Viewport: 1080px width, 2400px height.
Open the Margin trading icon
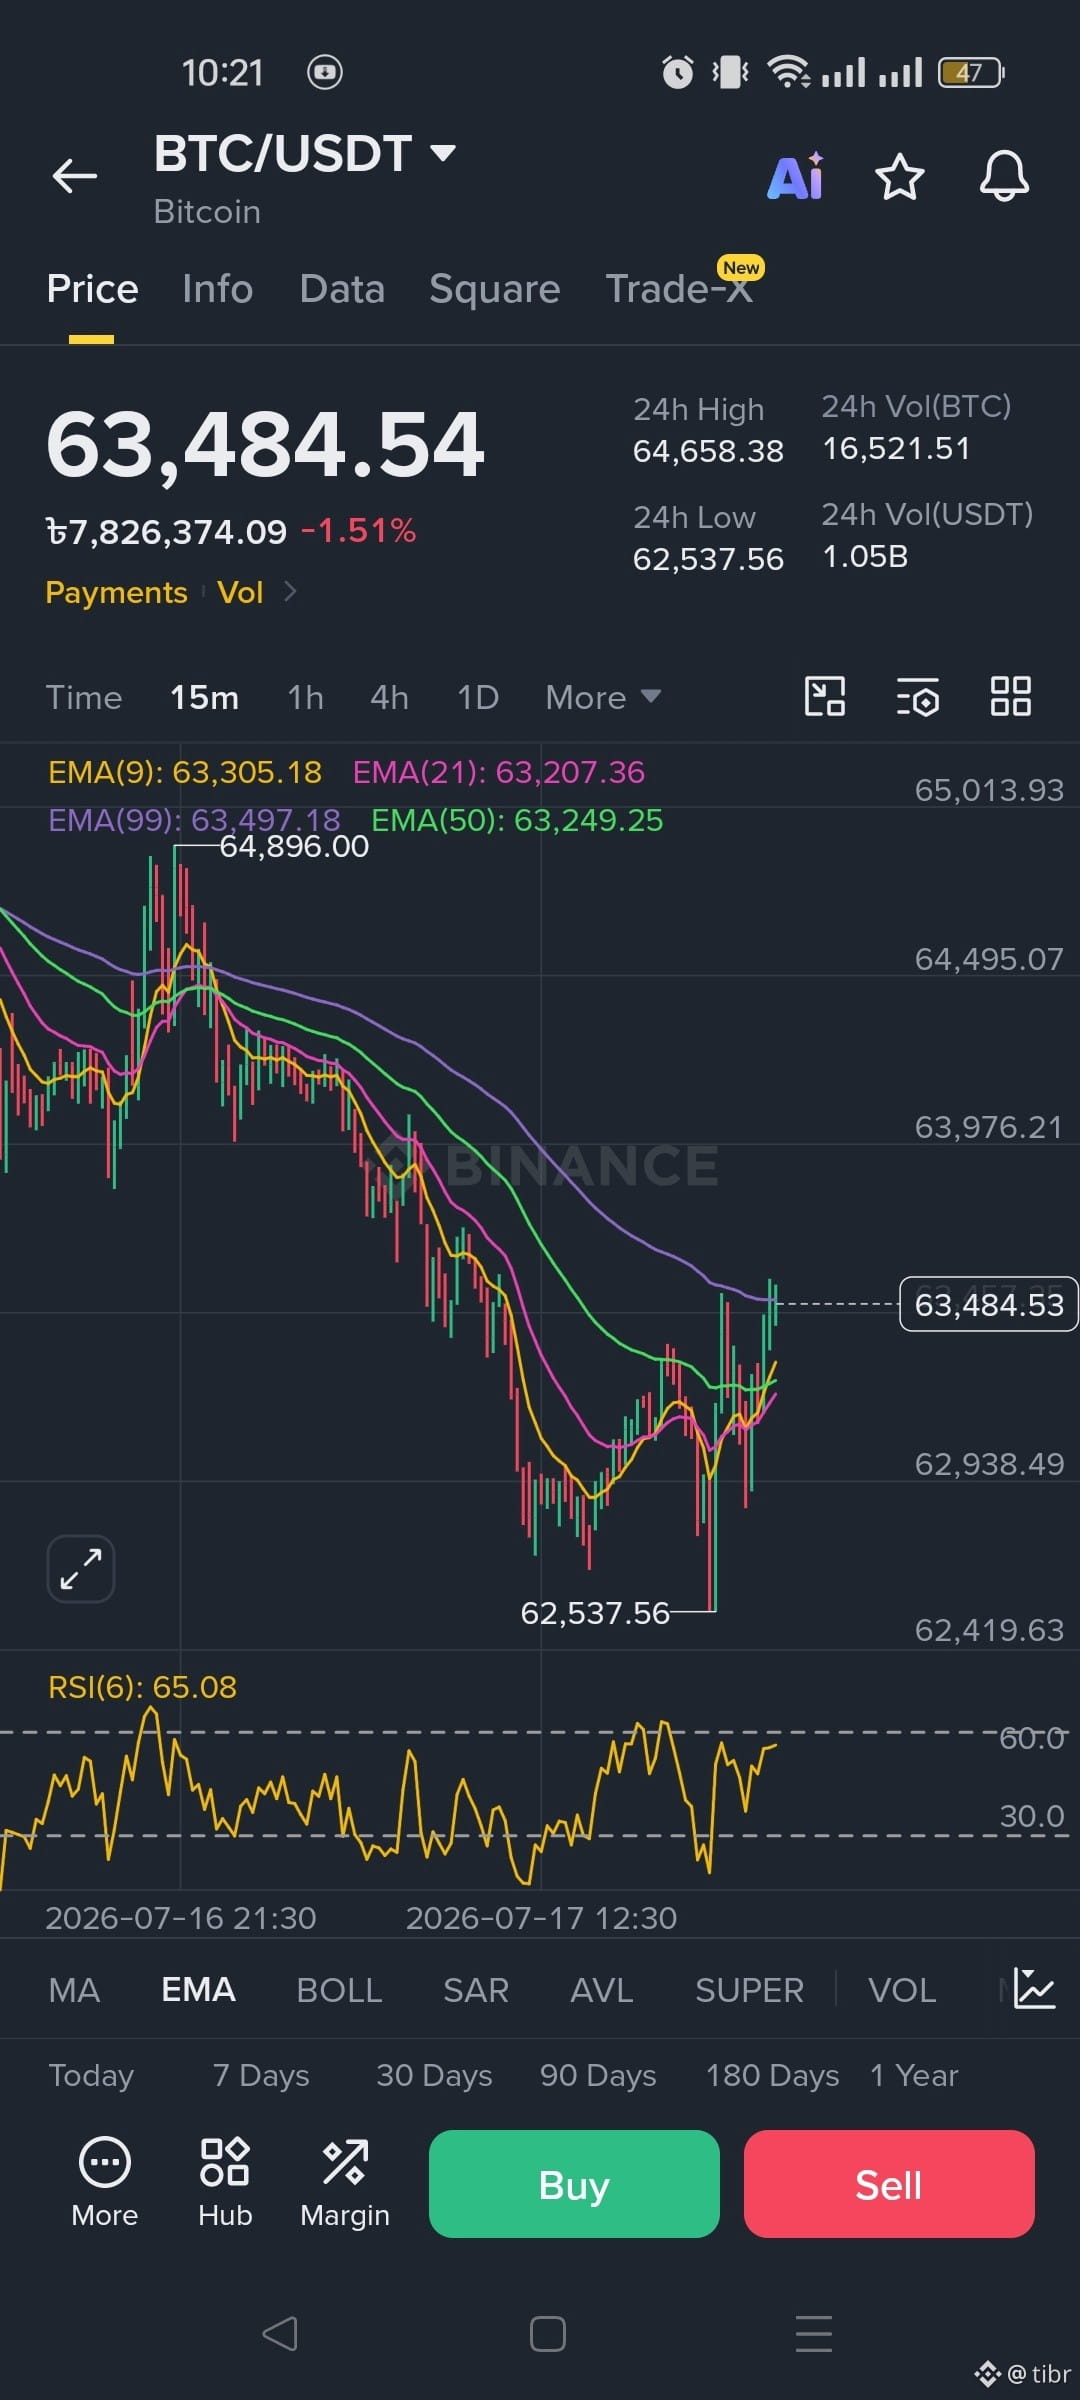[x=345, y=2183]
